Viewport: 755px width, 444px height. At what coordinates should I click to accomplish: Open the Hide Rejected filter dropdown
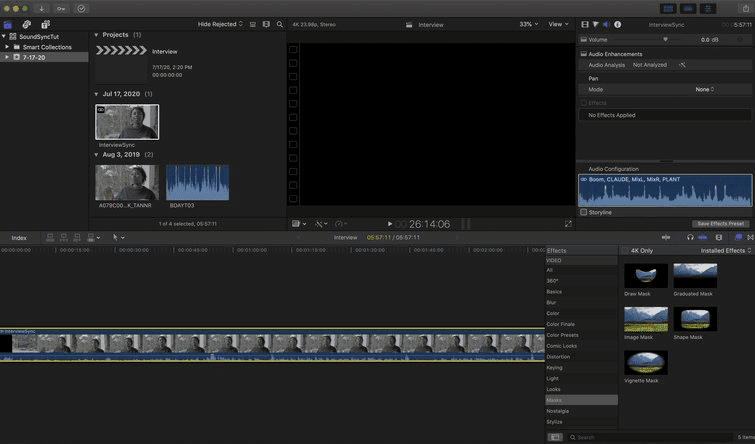pos(220,24)
